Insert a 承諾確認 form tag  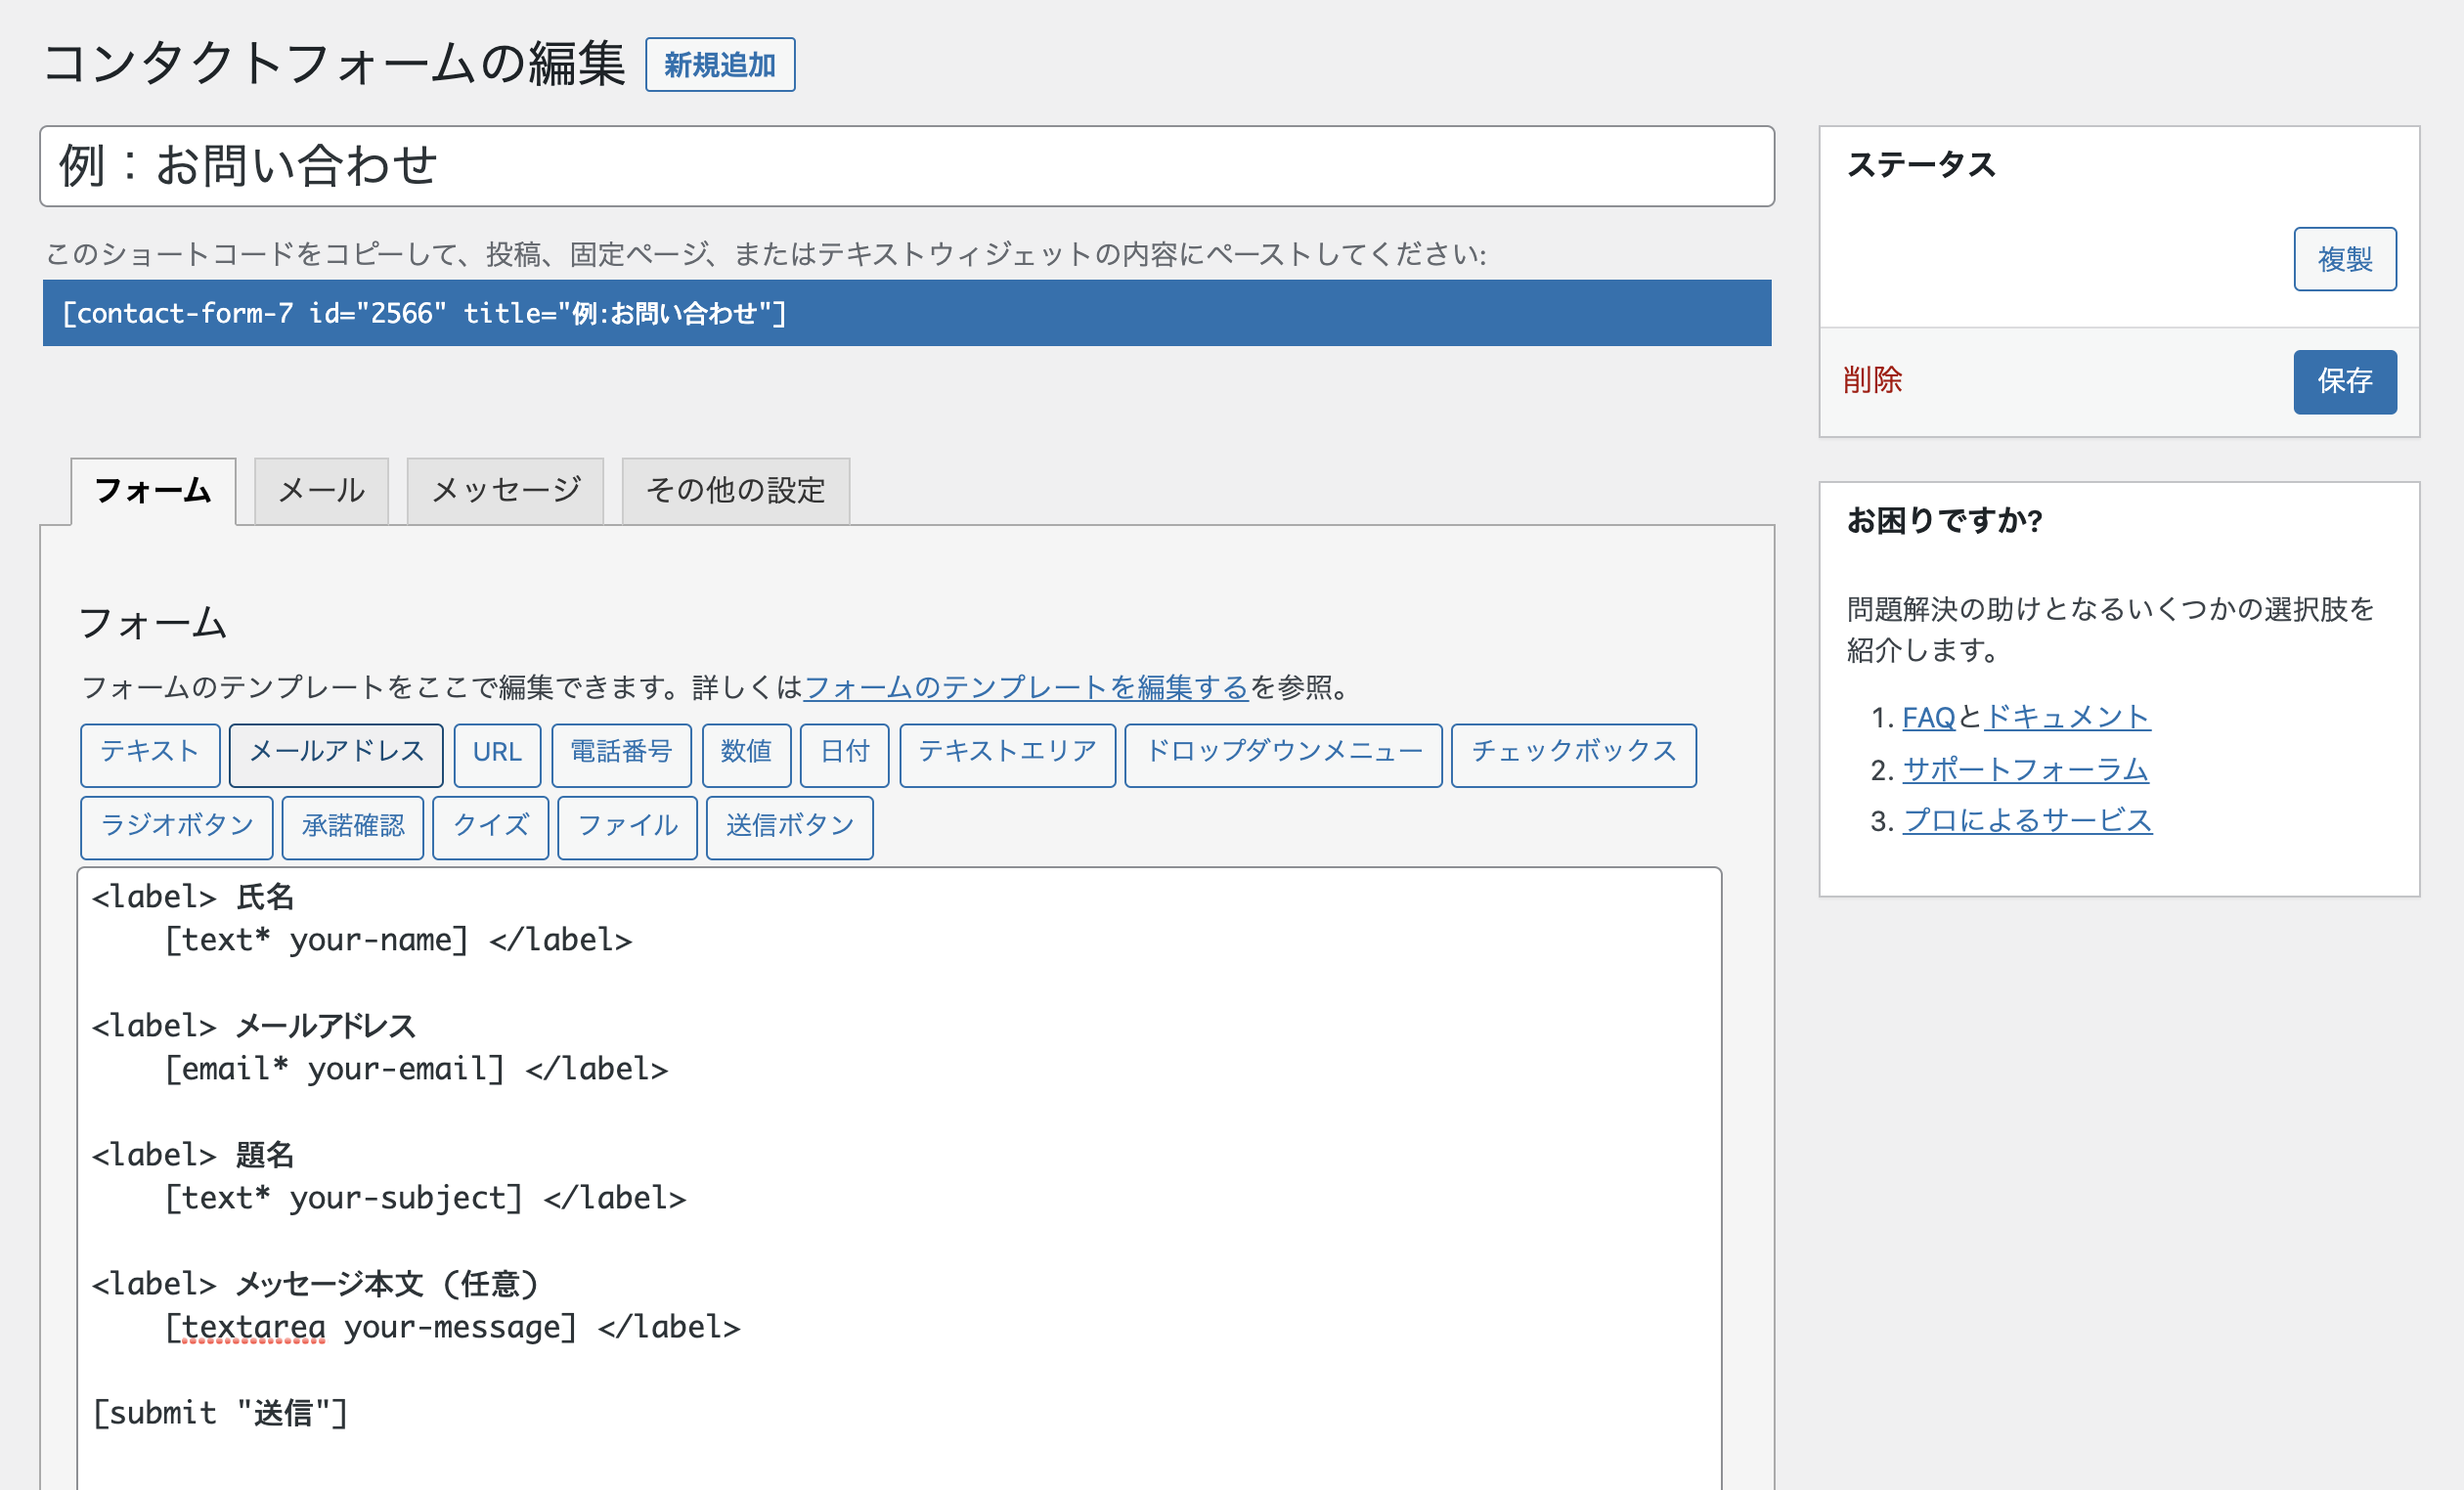pos(353,828)
